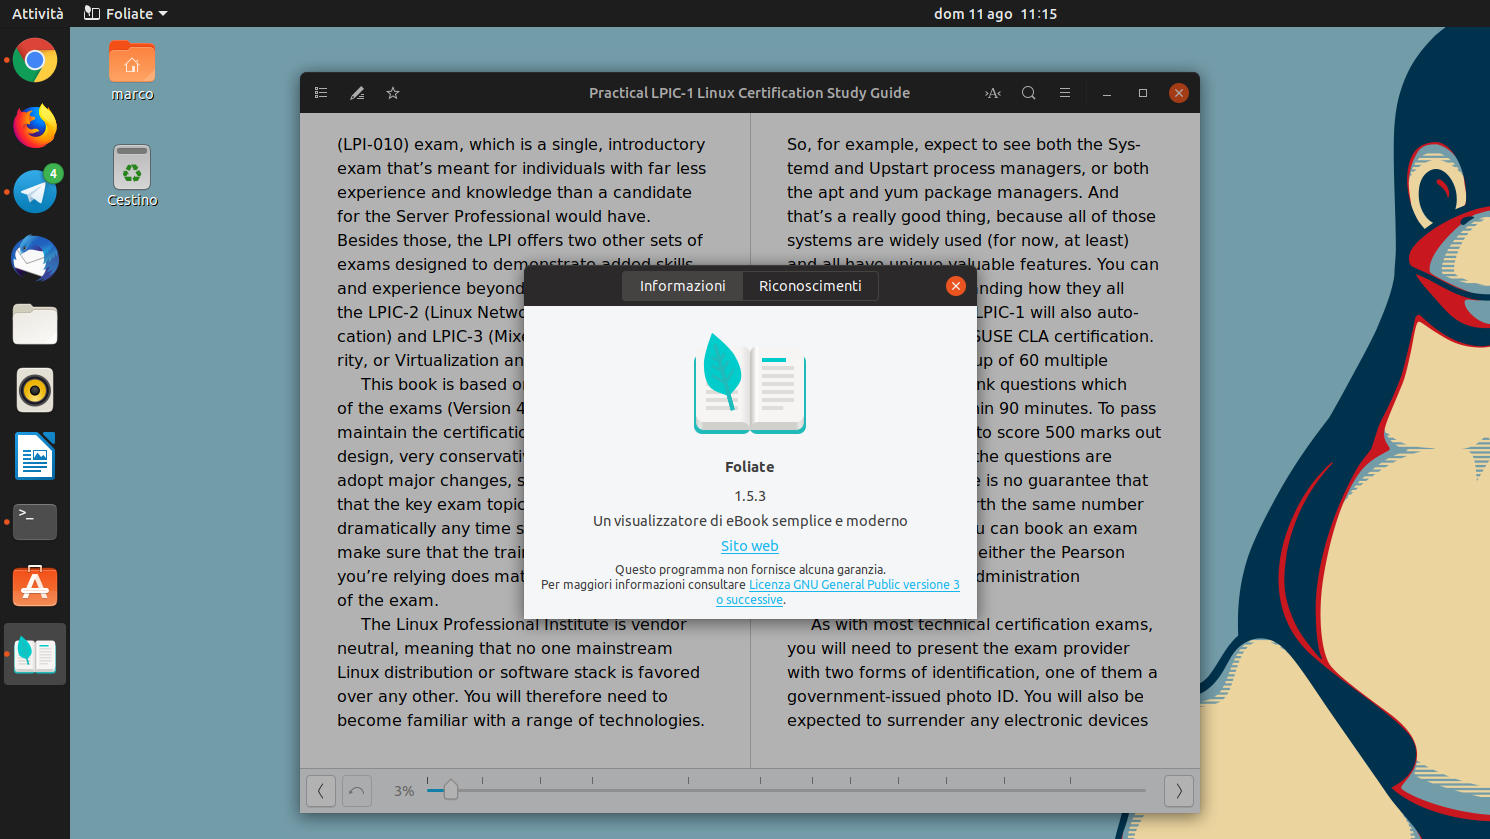Click the version number 1.5.3
1490x839 pixels.
pyautogui.click(x=750, y=496)
